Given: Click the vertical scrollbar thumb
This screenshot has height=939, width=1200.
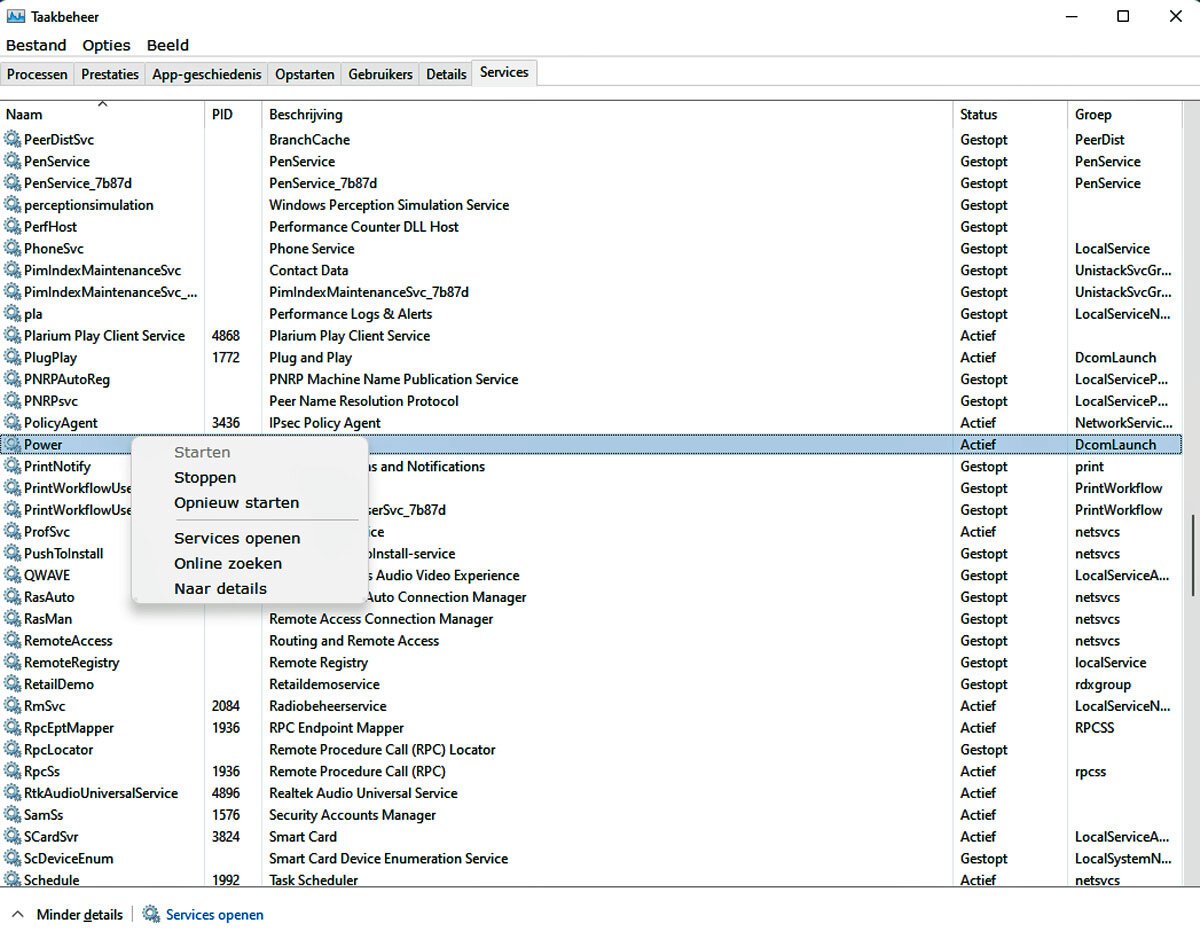Looking at the screenshot, I should point(1191,556).
